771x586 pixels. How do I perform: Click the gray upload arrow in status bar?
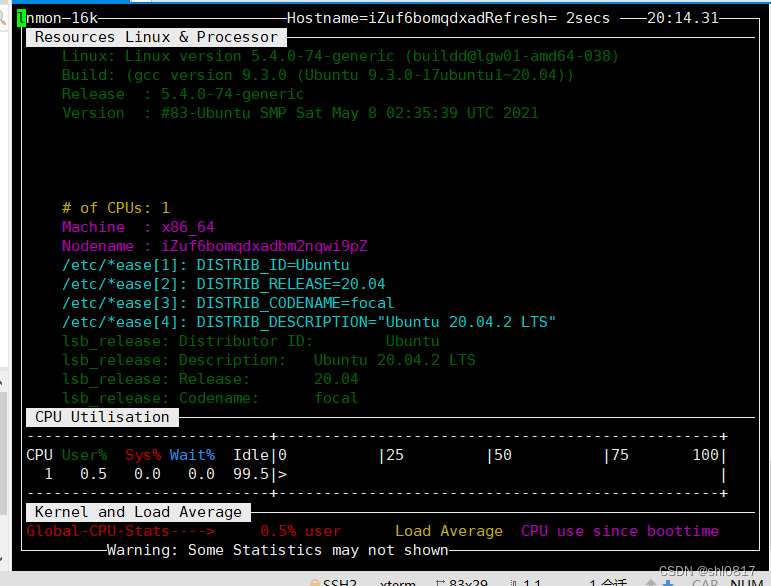[651, 583]
